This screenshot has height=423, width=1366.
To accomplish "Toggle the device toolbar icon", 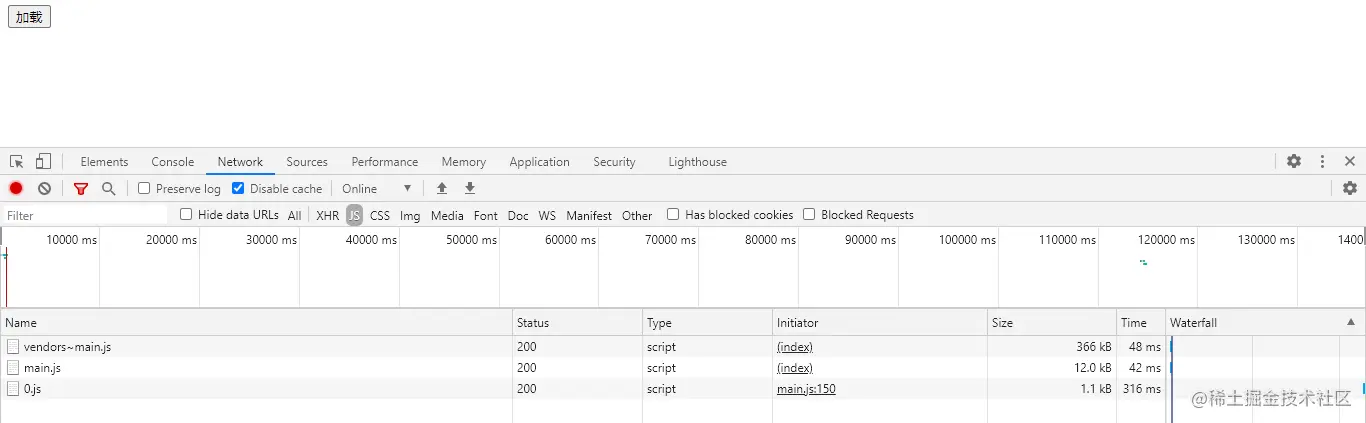I will 43,162.
